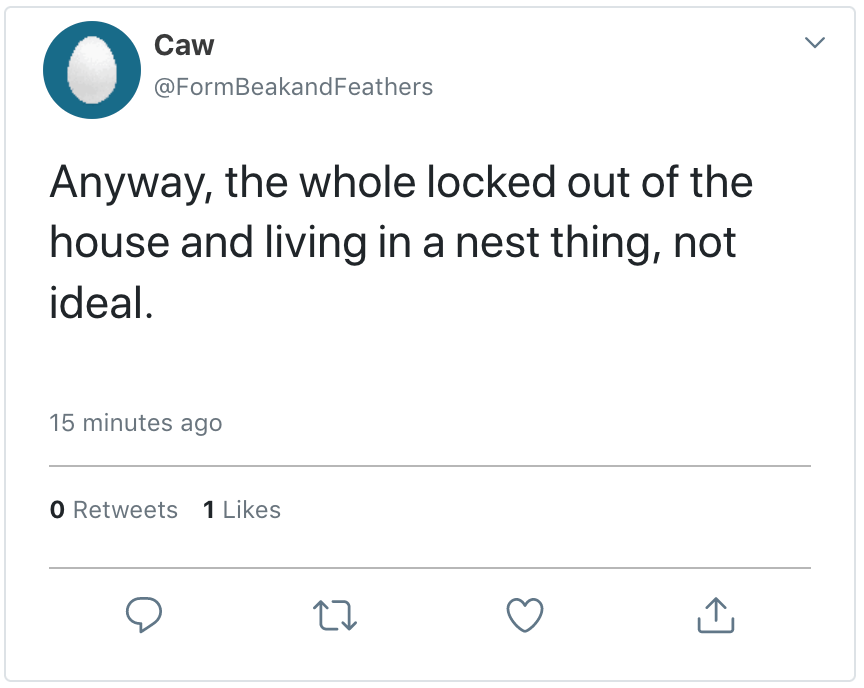The width and height of the screenshot is (864, 688).
Task: Open the share tweet icon
Action: coord(715,614)
